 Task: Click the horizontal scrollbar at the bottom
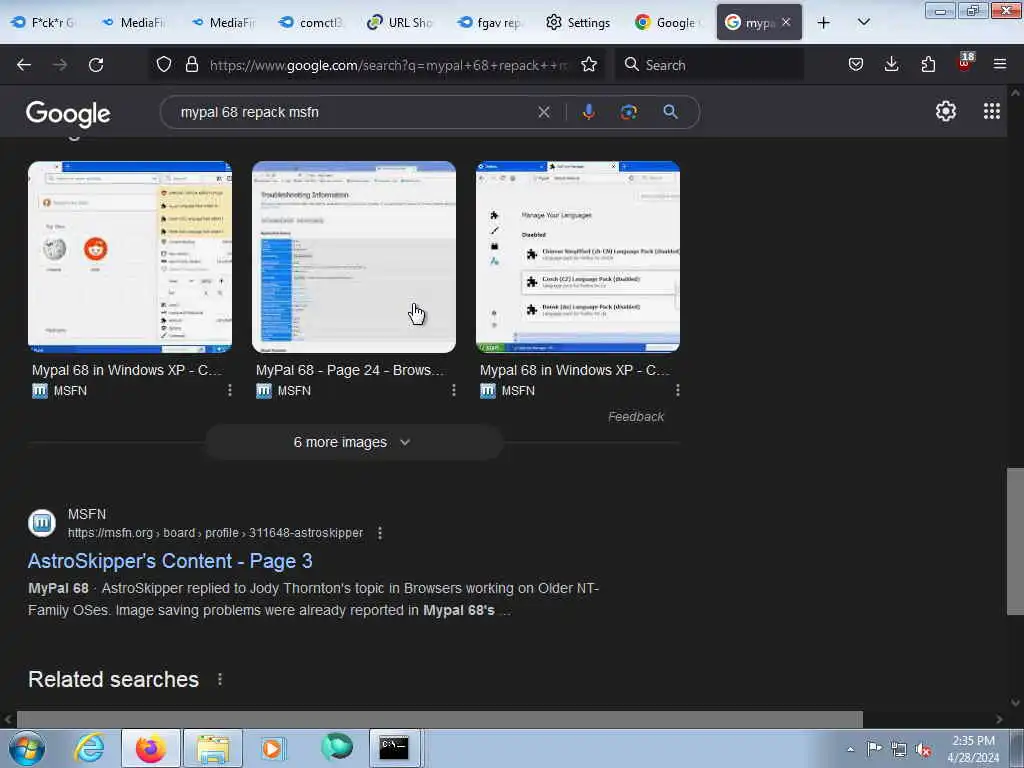point(440,719)
